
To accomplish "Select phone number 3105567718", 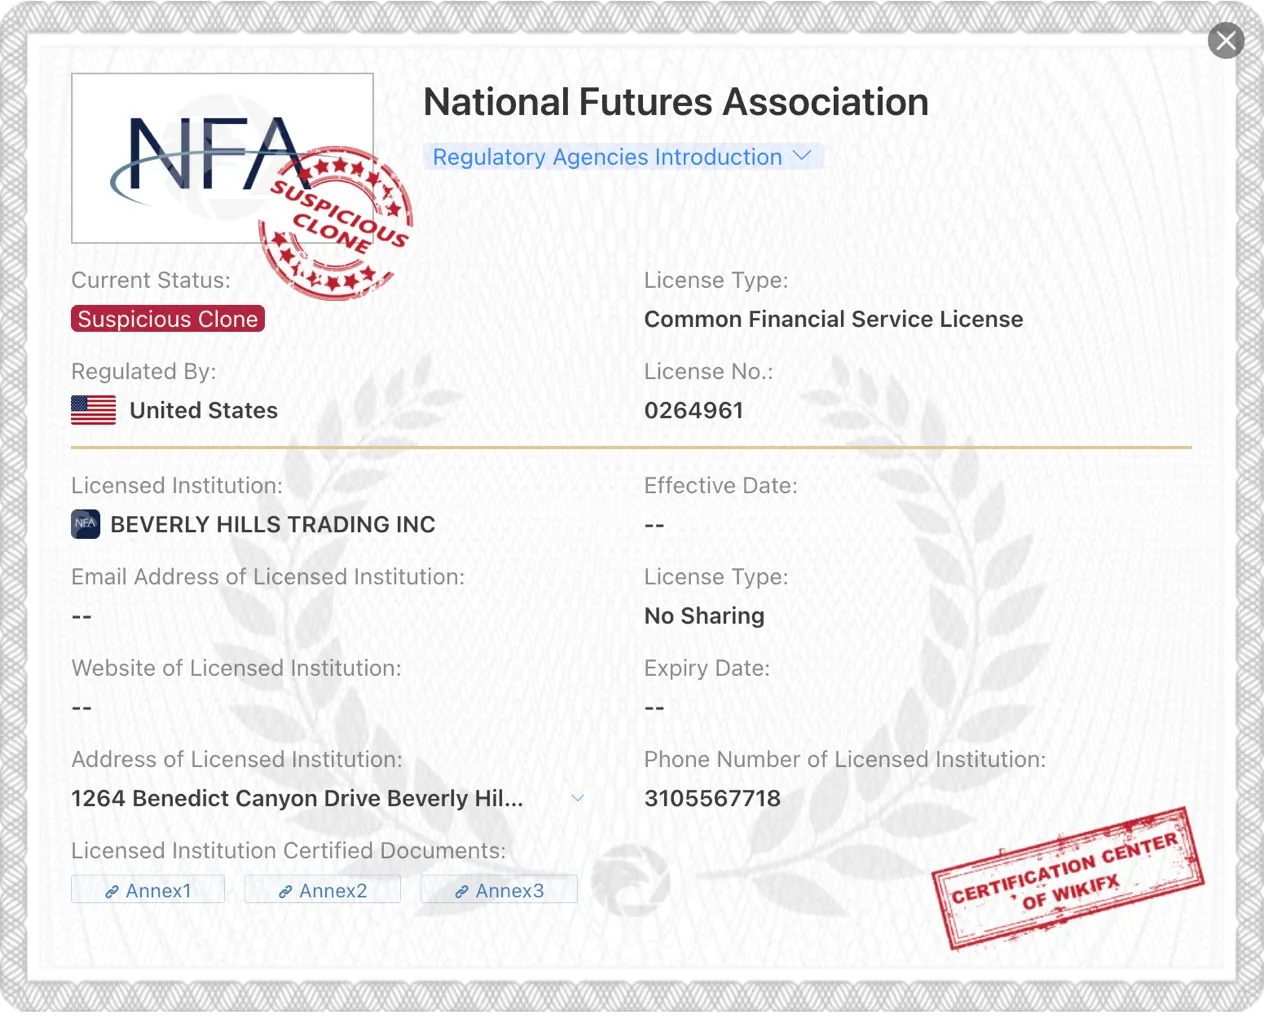I will 714,800.
